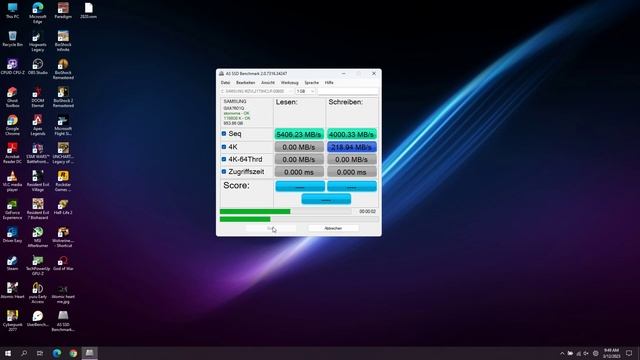Launch Resident Evil Village shortcut
Viewport: 640px width, 360px height.
(38, 181)
